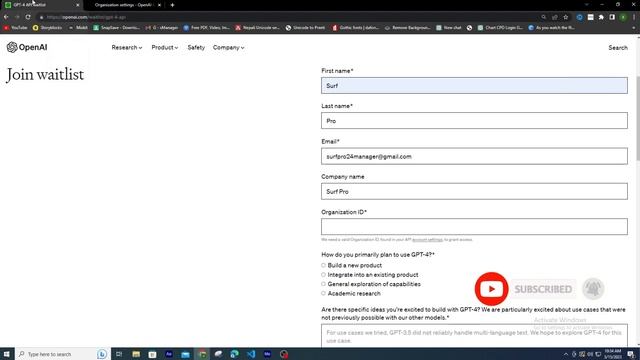This screenshot has width=640, height=360.
Task: Click the OpenAI logo in the header
Action: click(x=27, y=47)
